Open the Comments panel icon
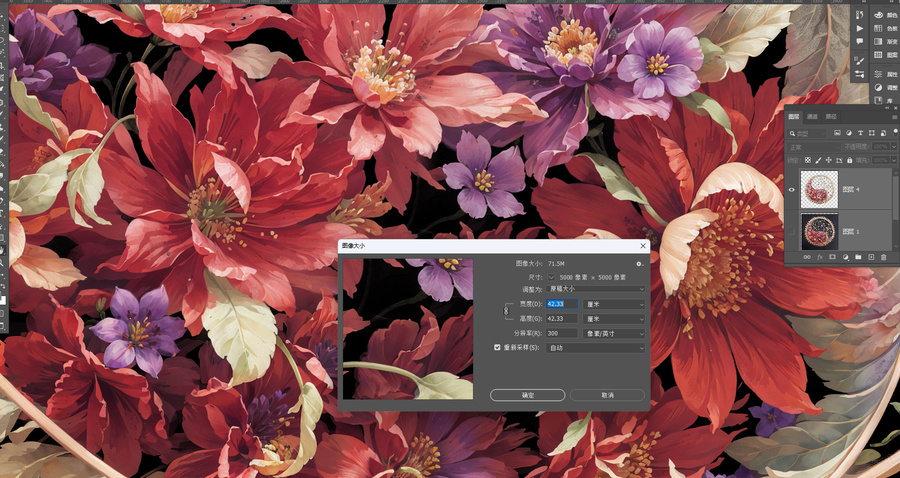Image resolution: width=900 pixels, height=478 pixels. pos(859,41)
